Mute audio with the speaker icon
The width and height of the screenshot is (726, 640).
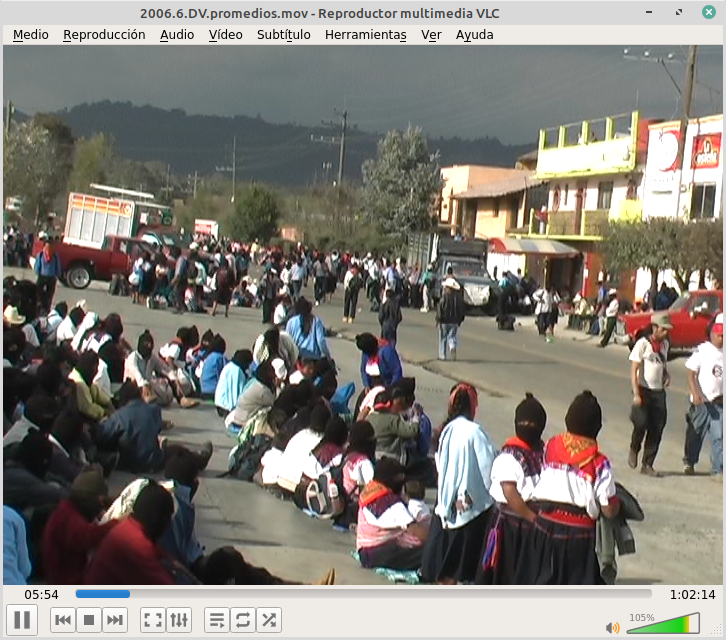[612, 627]
